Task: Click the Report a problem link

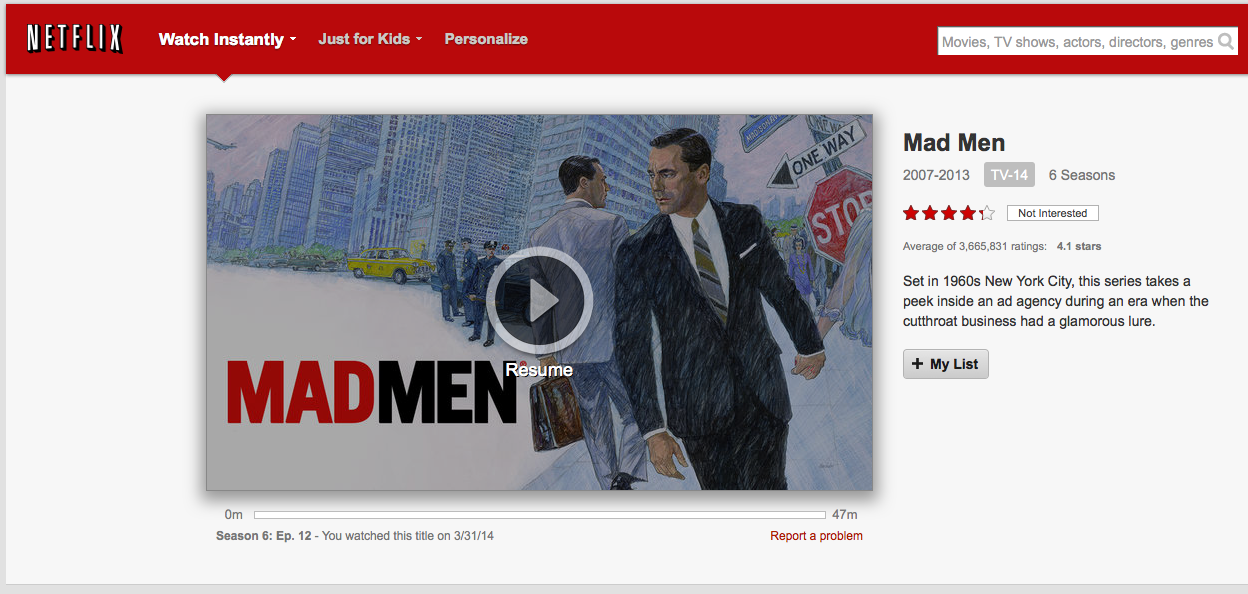Action: point(816,536)
